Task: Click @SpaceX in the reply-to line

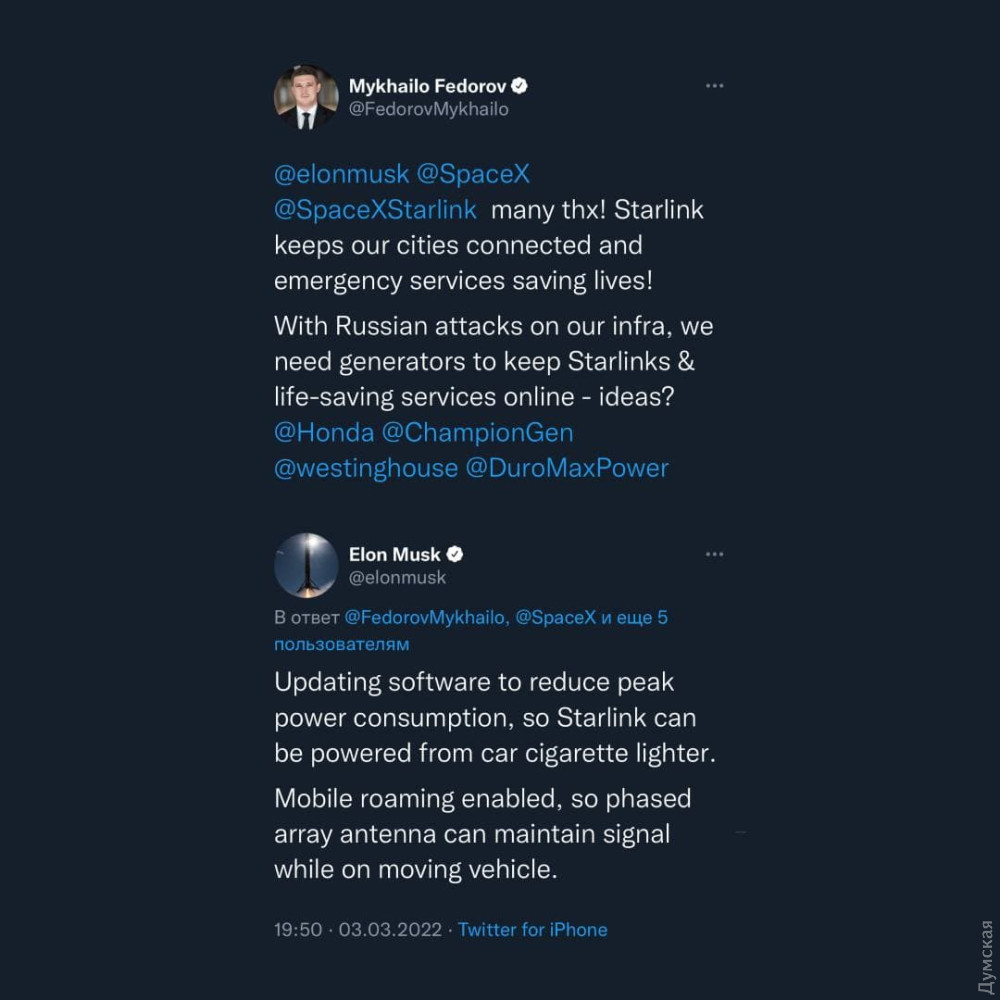Action: coord(555,618)
